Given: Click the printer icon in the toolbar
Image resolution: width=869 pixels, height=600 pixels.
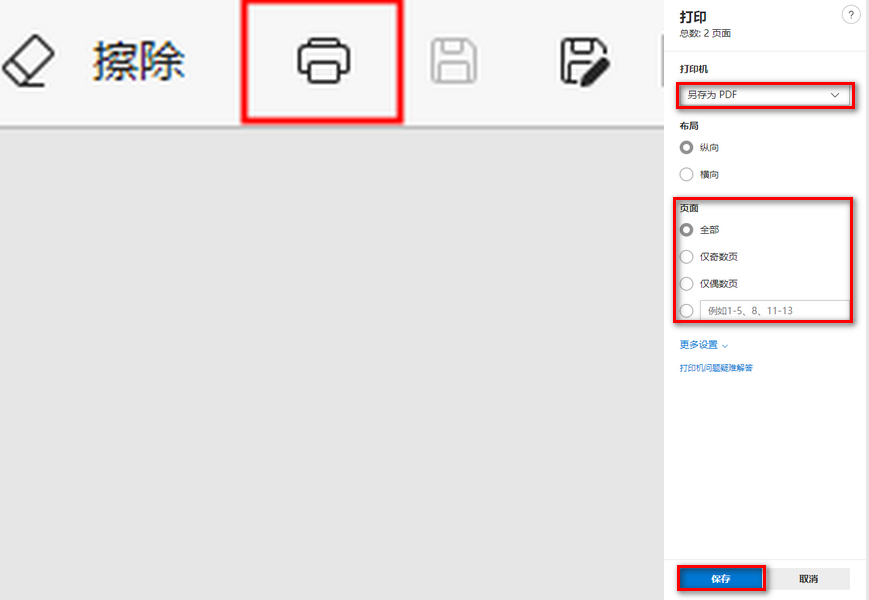Looking at the screenshot, I should (x=322, y=60).
